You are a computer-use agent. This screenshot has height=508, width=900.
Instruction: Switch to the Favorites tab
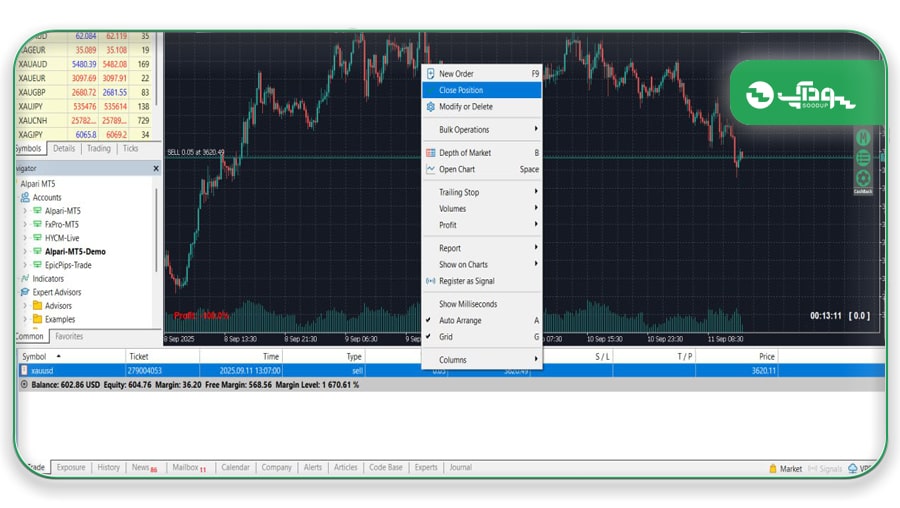pos(69,336)
